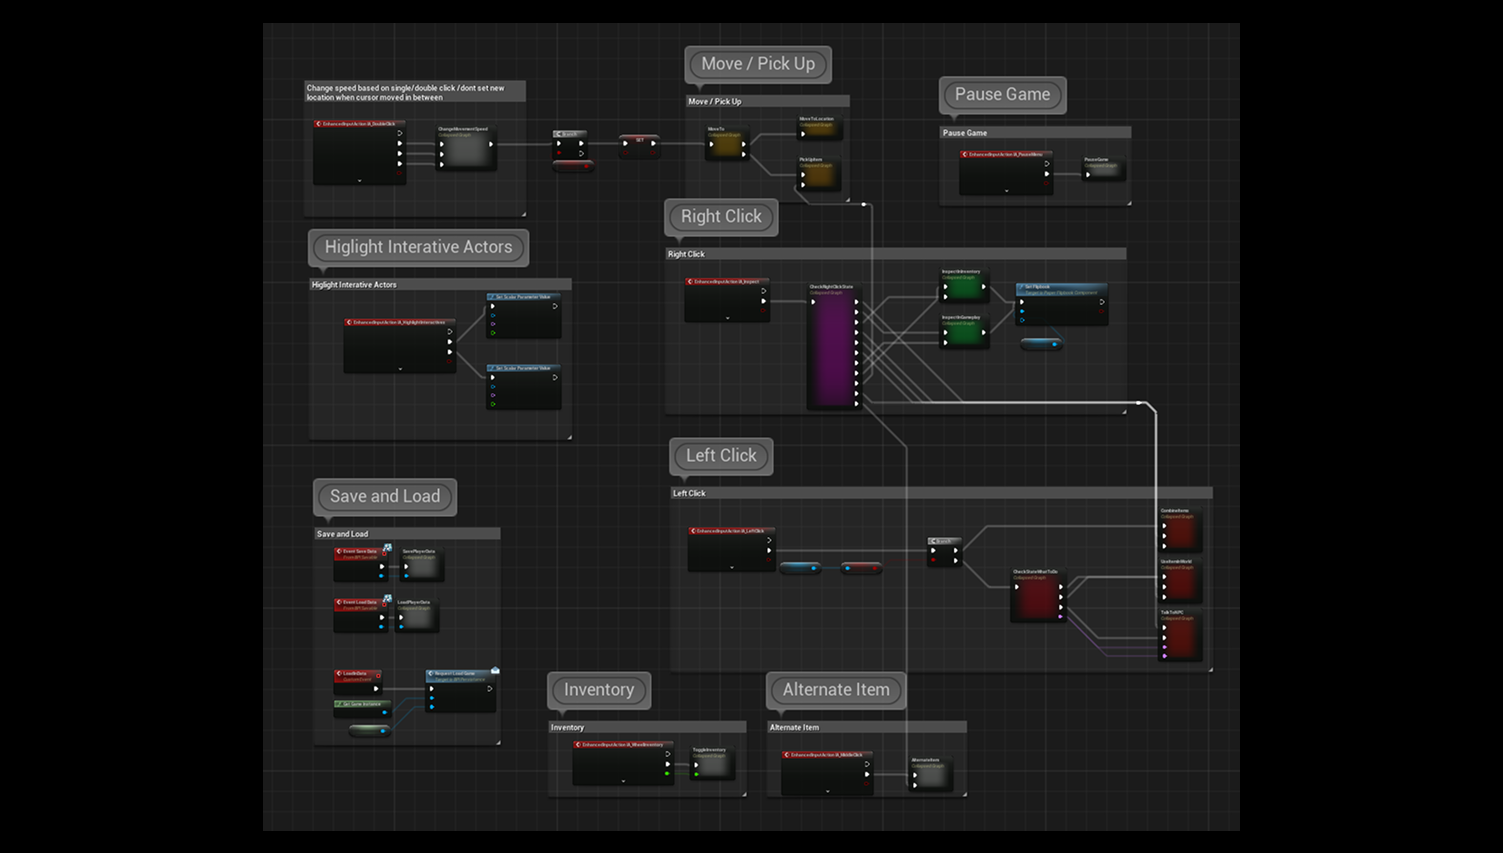Click the green output pin on IA_WheelInventory node

[x=667, y=773]
